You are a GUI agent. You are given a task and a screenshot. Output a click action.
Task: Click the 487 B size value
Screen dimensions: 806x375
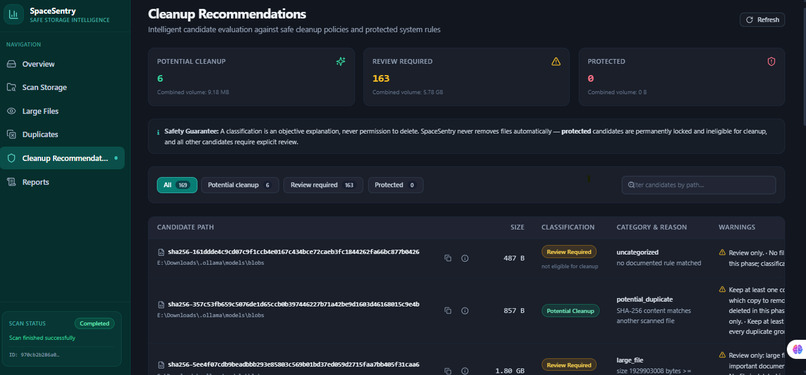pyautogui.click(x=514, y=258)
